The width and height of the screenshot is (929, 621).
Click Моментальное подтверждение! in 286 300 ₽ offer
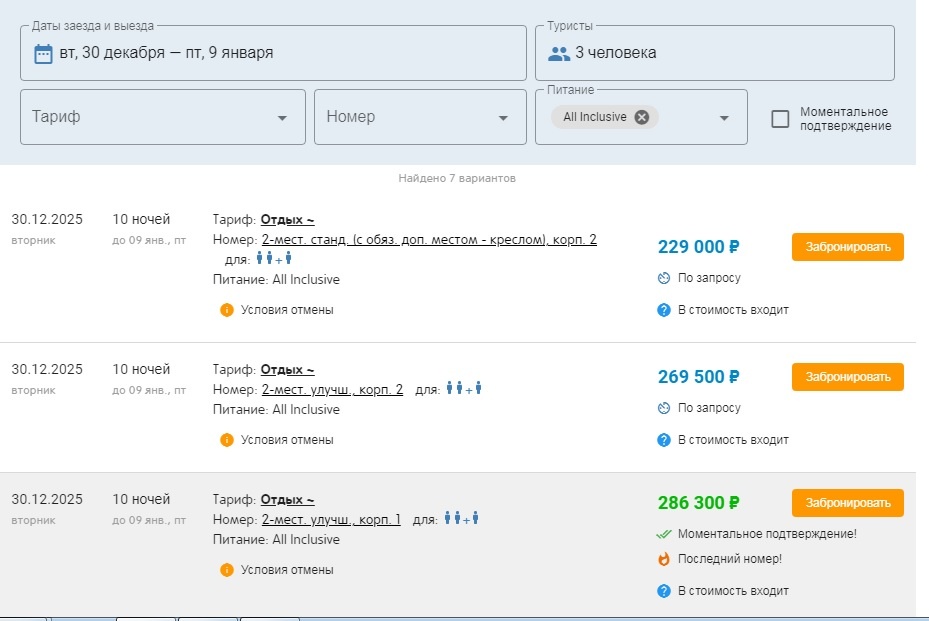tap(767, 534)
